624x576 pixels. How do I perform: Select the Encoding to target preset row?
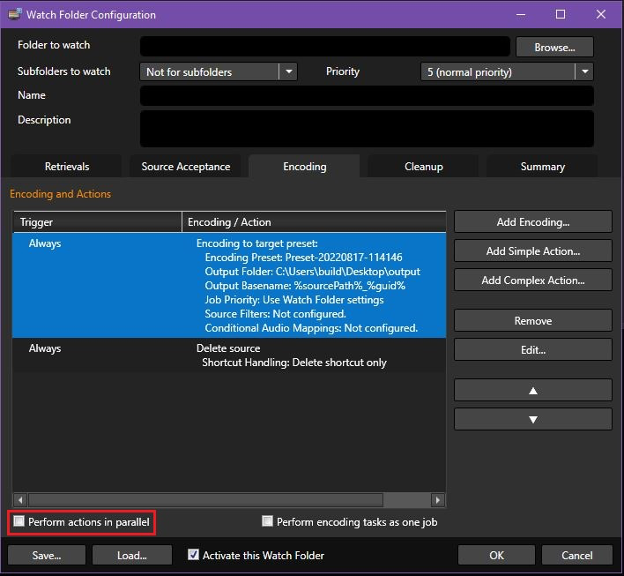pyautogui.click(x=229, y=285)
